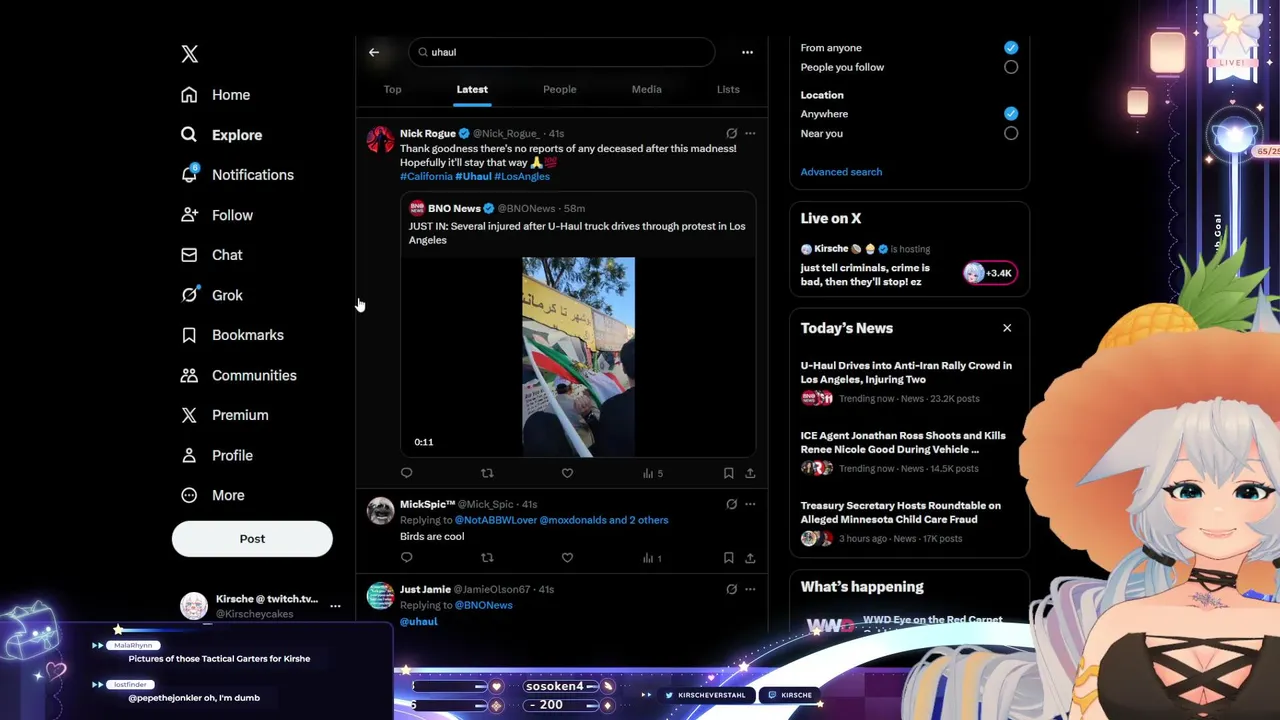Open account menu next to Kirsche profile
This screenshot has height=720, width=1280.
[x=335, y=606]
